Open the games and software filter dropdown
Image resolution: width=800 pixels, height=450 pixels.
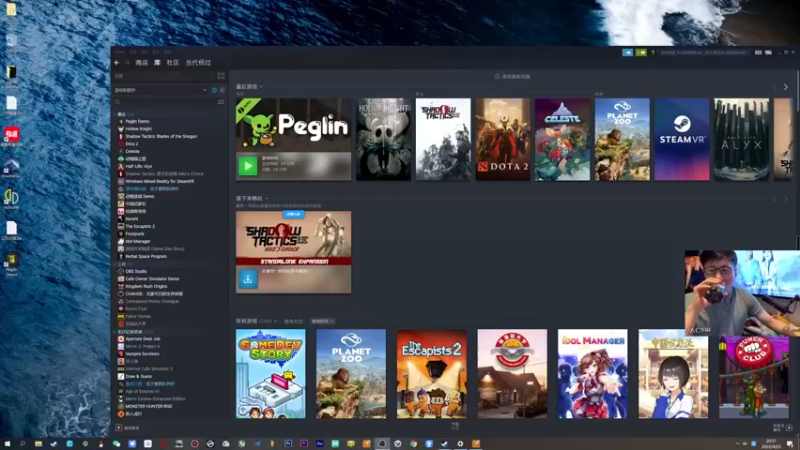[x=161, y=90]
